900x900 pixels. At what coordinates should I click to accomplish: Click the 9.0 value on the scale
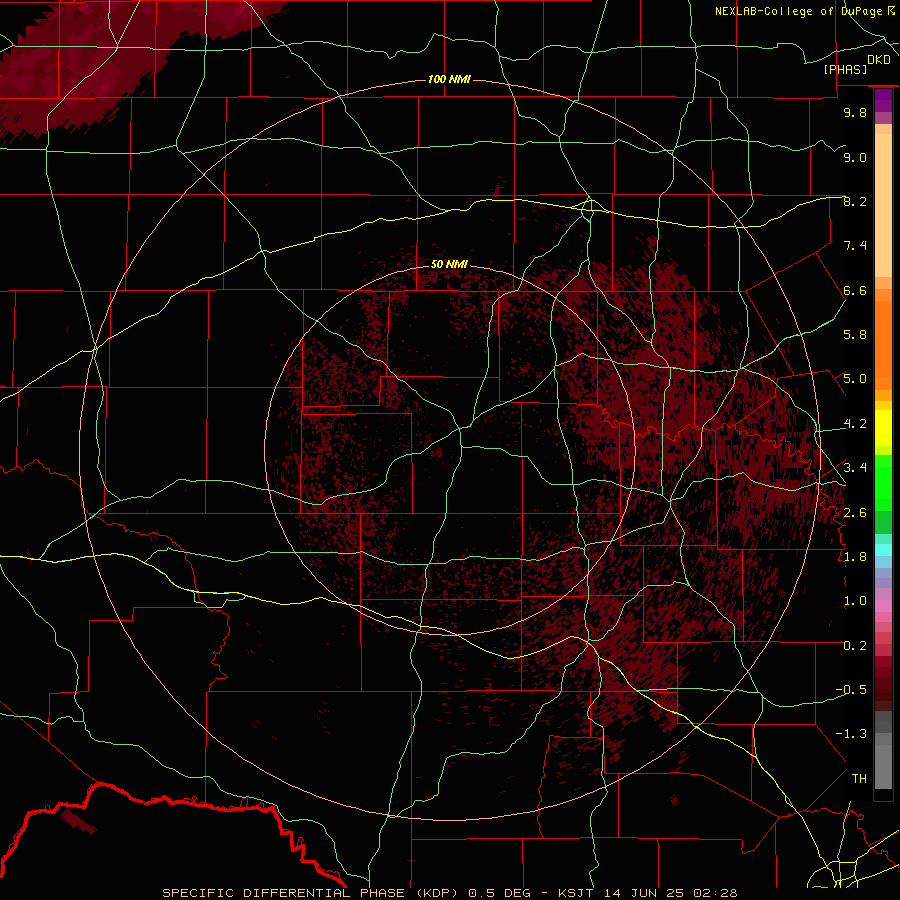point(855,157)
